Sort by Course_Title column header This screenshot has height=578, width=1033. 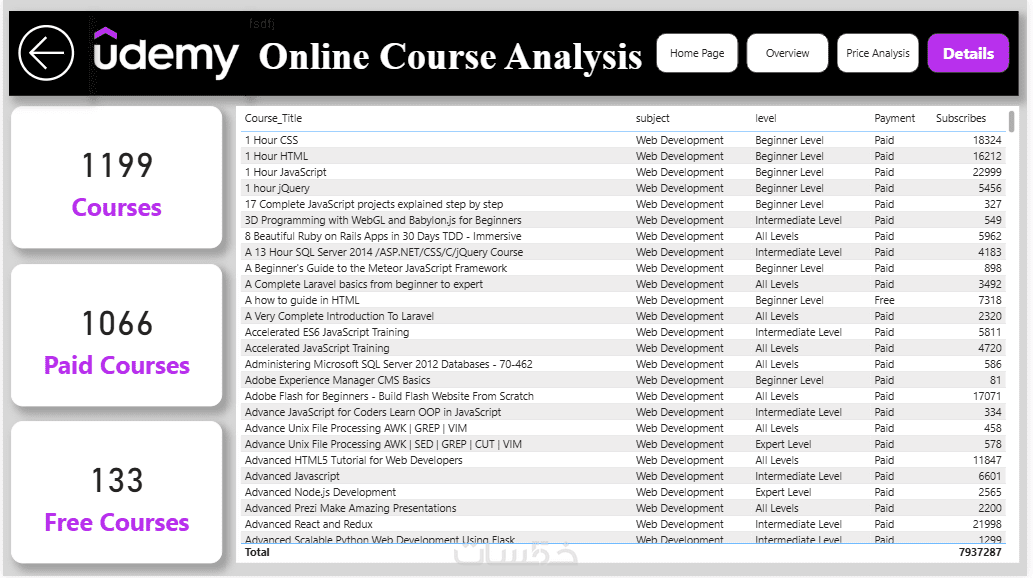point(273,119)
